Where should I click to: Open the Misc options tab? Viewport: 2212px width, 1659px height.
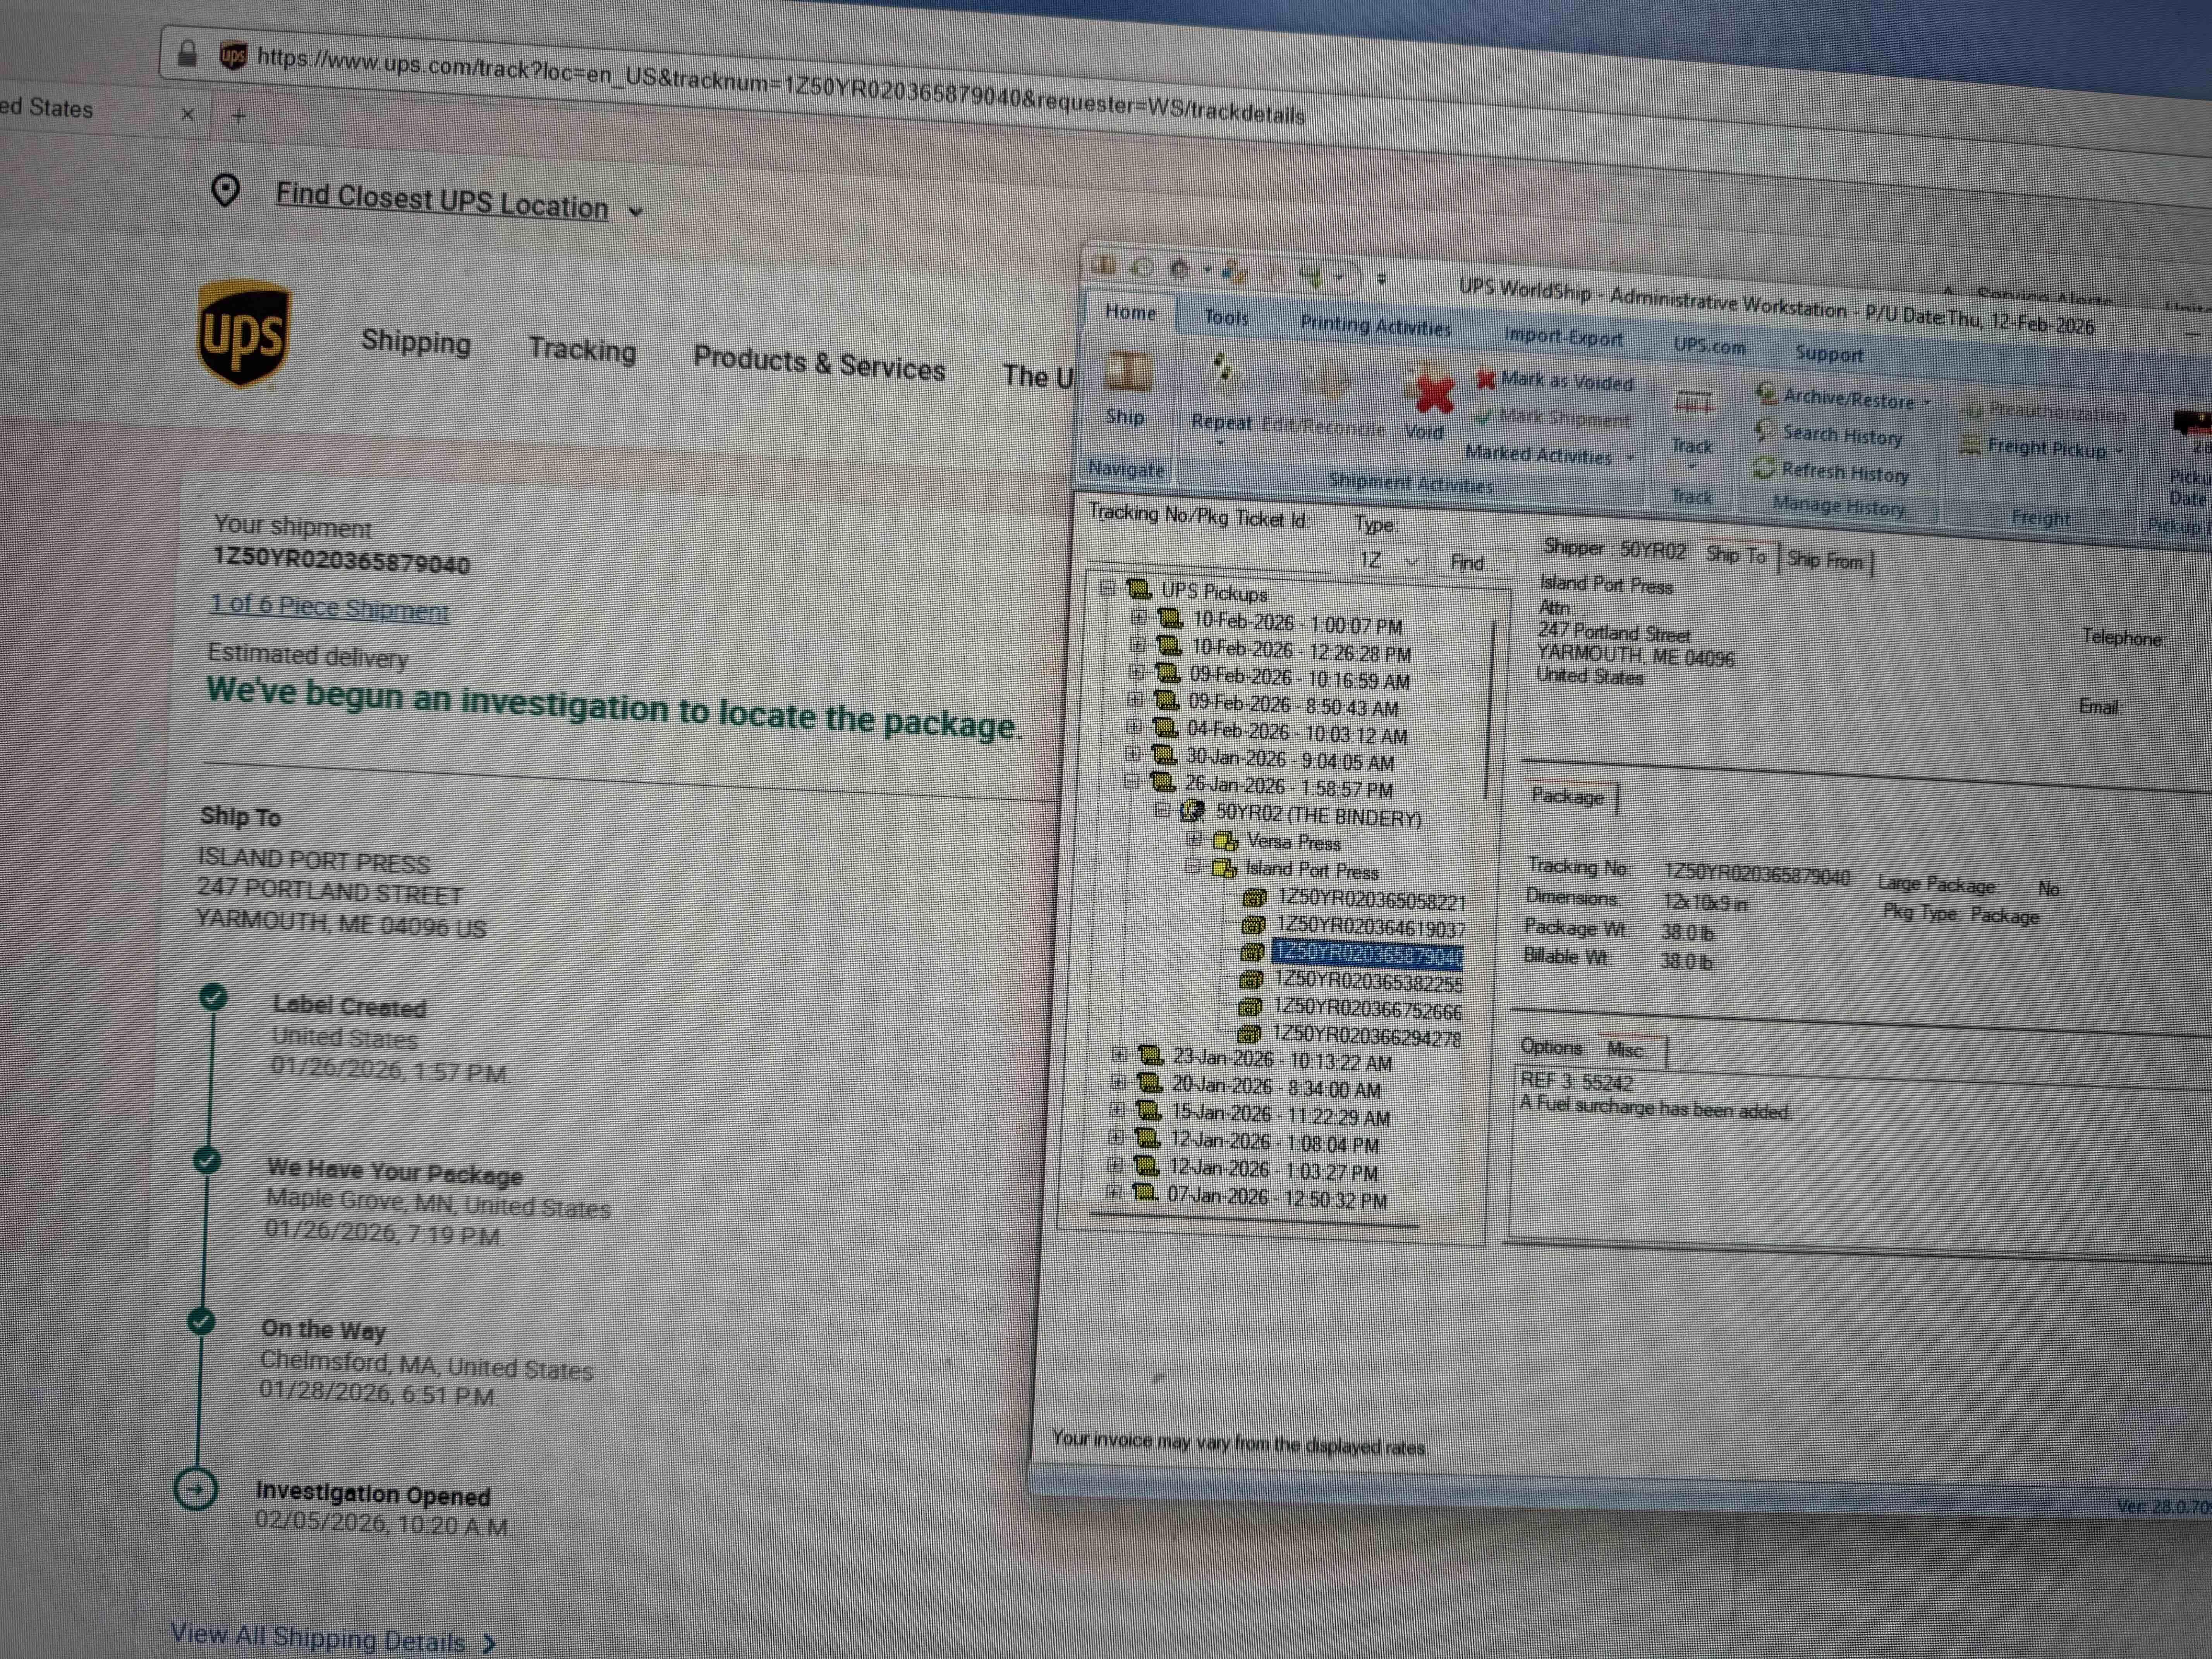pos(1625,1049)
